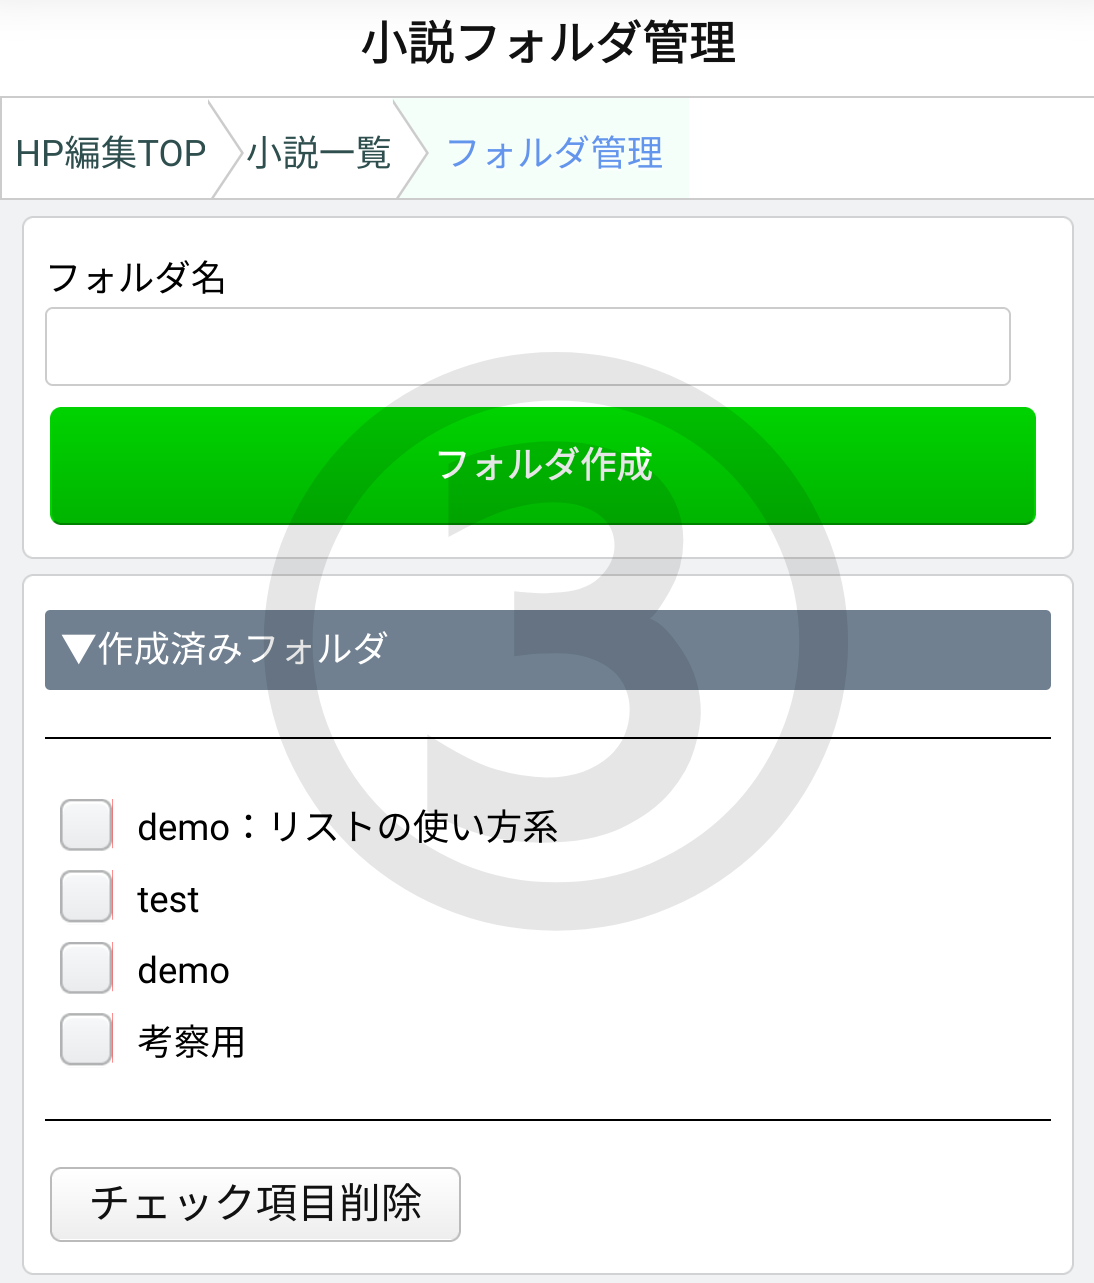Enable the checkbox for the plain demo folder

coord(86,968)
